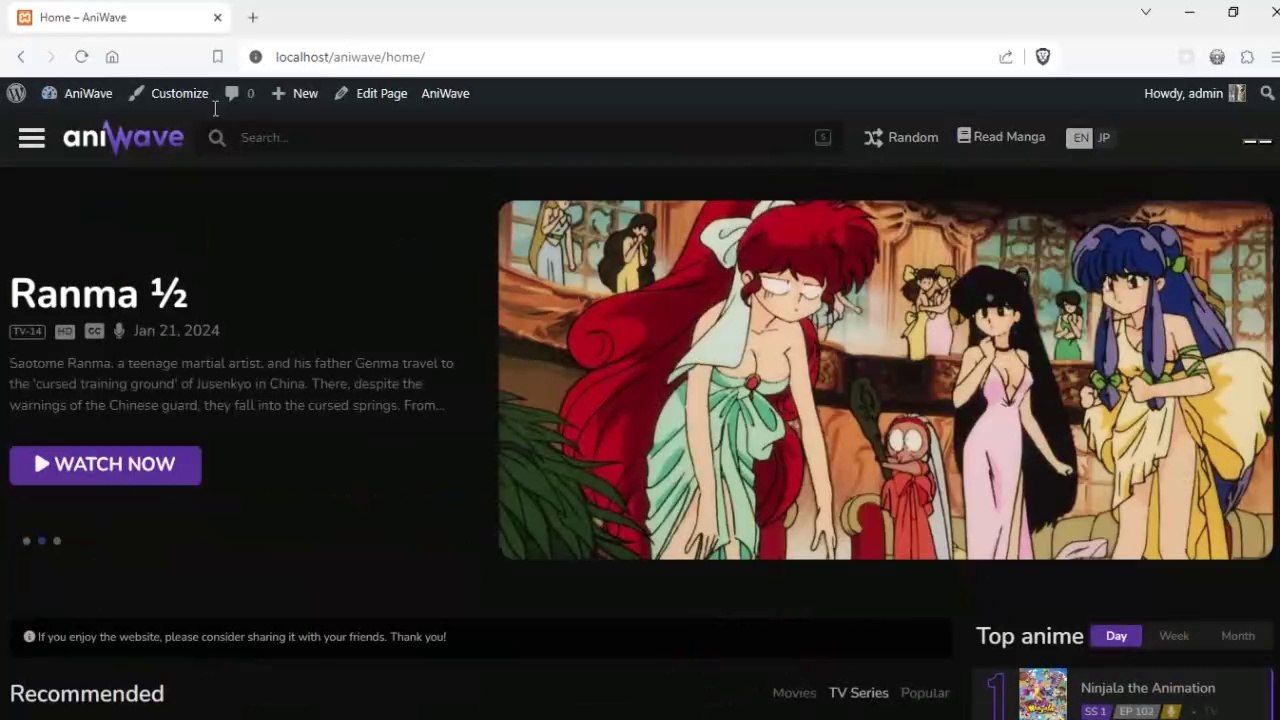This screenshot has height=720, width=1280.
Task: Click the TV-14 rating badge
Action: pos(27,331)
